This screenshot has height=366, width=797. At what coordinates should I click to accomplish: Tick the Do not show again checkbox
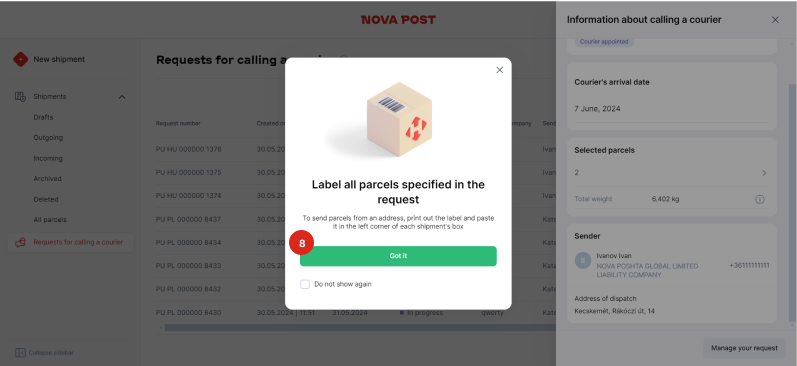click(305, 284)
